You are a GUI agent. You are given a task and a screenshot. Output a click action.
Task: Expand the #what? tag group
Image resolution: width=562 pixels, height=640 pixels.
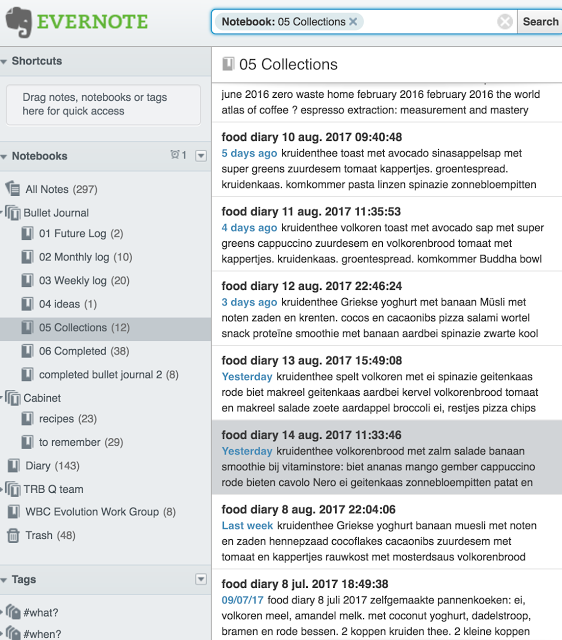[2, 612]
